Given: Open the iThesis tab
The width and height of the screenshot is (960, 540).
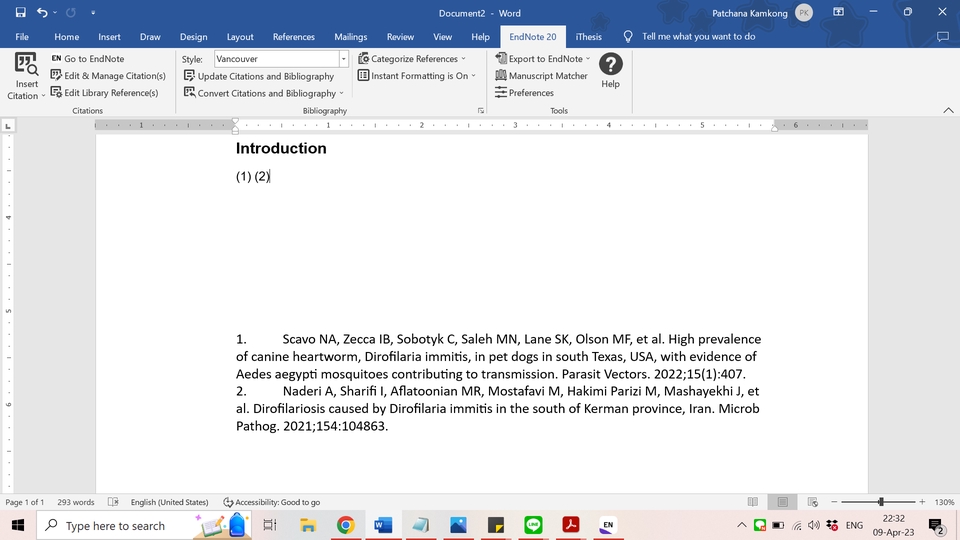Looking at the screenshot, I should tap(588, 37).
